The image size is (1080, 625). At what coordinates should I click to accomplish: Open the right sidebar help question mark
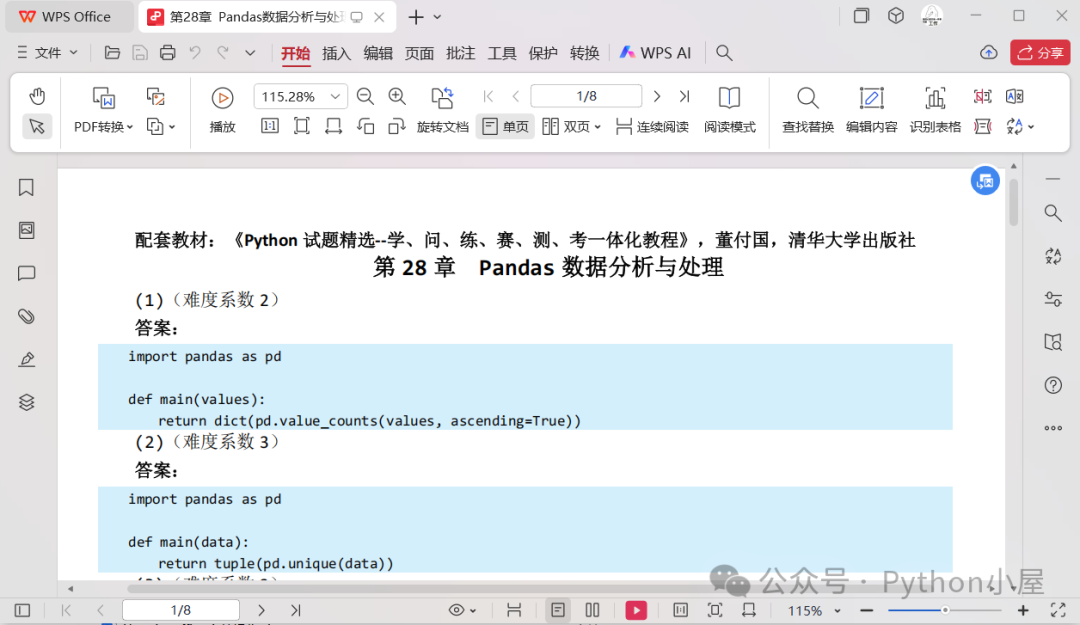(1052, 385)
